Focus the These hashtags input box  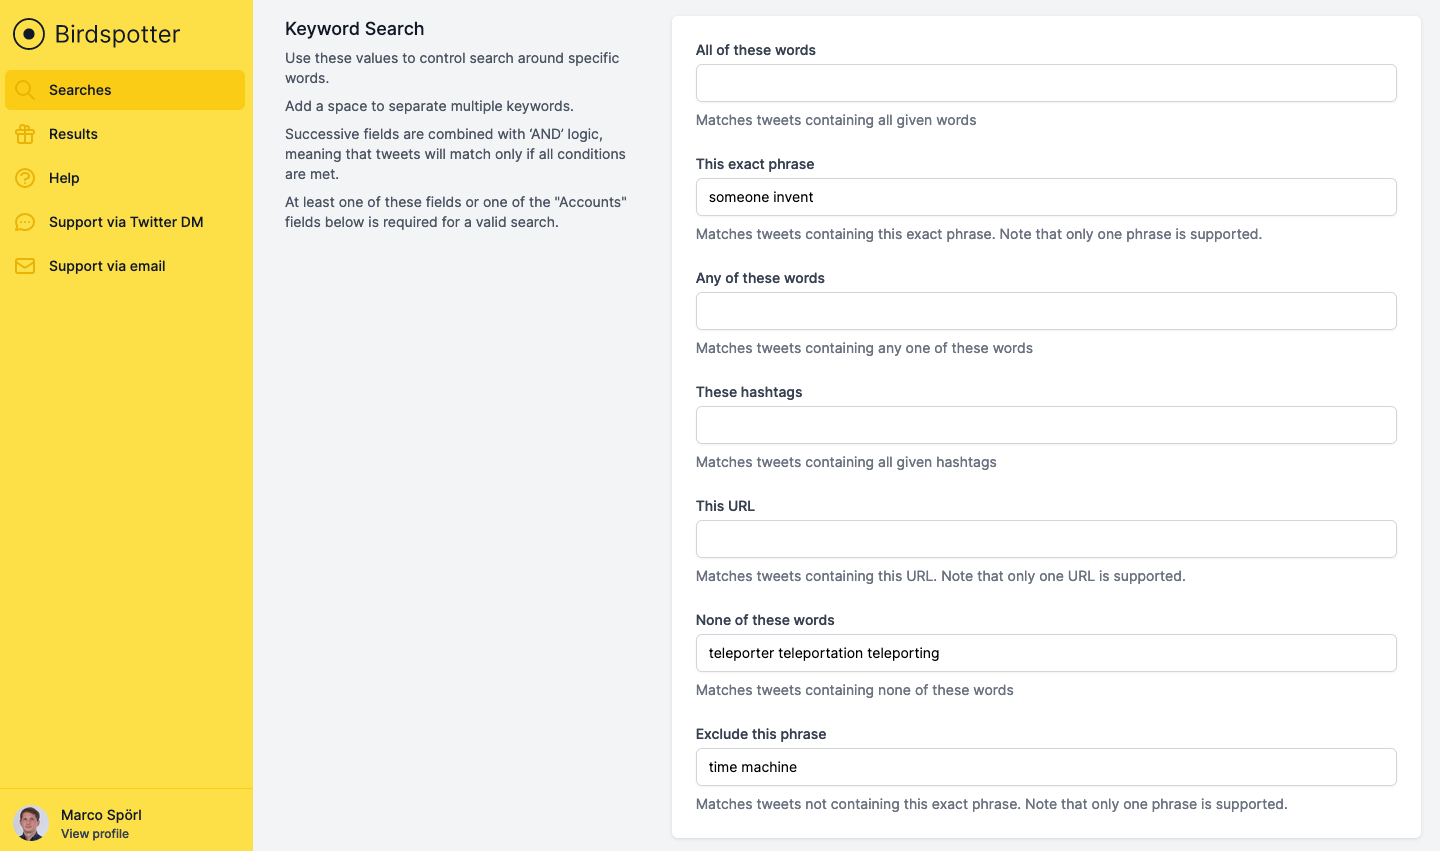(1045, 425)
